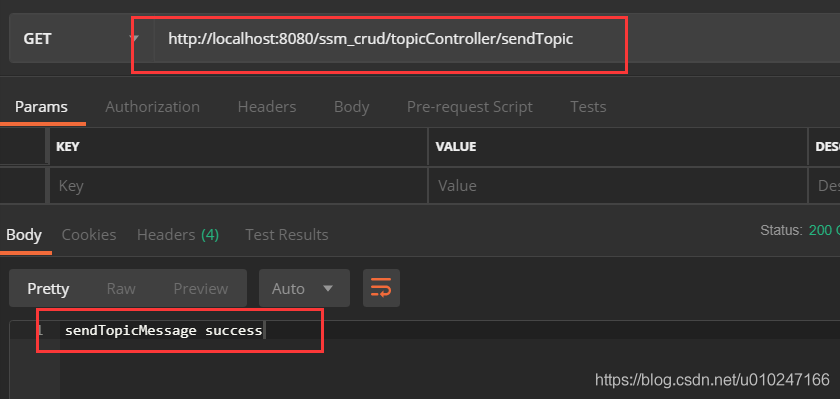The height and width of the screenshot is (399, 840).
Task: Open the Pre-request Script tab
Action: click(470, 107)
